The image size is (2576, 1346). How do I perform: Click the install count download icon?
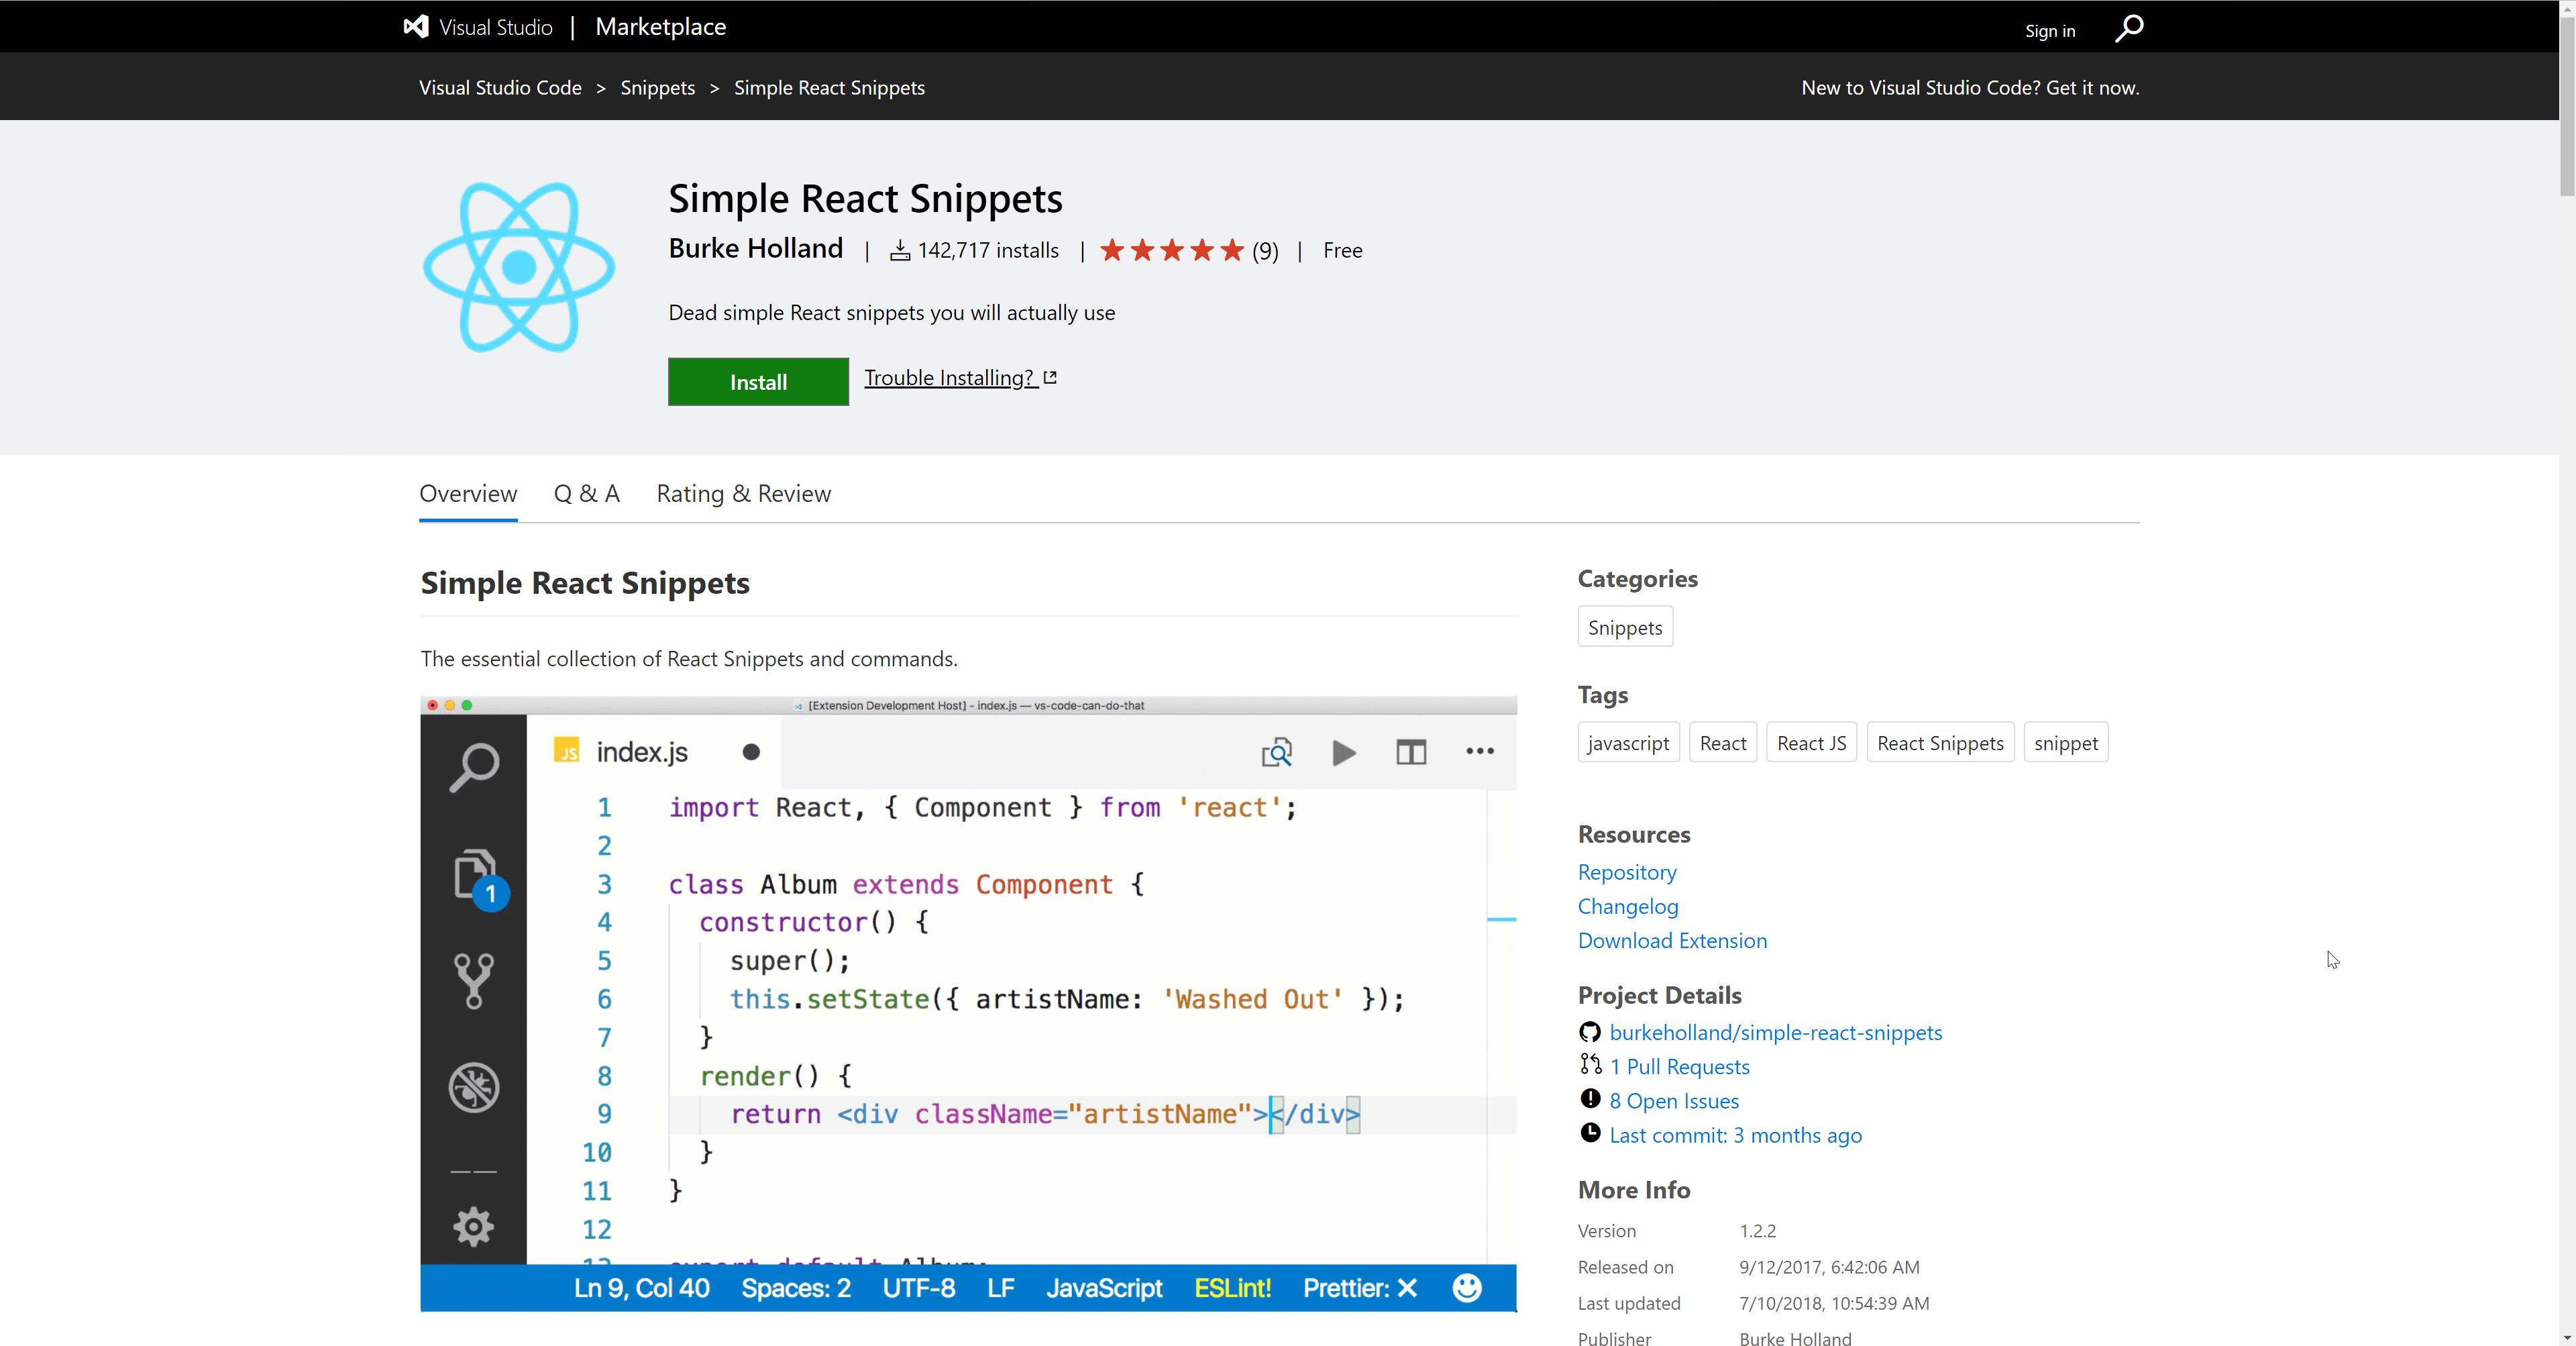900,250
